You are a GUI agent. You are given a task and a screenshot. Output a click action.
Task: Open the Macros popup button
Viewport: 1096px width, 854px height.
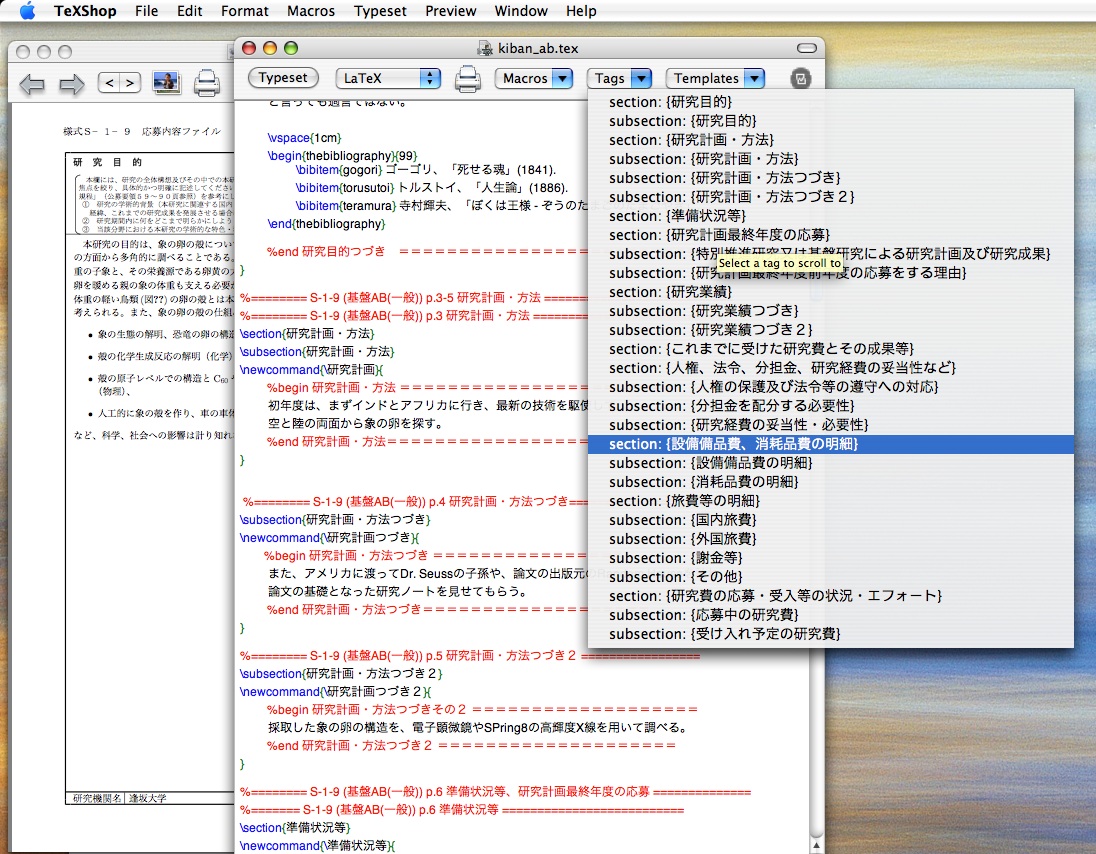coord(534,78)
